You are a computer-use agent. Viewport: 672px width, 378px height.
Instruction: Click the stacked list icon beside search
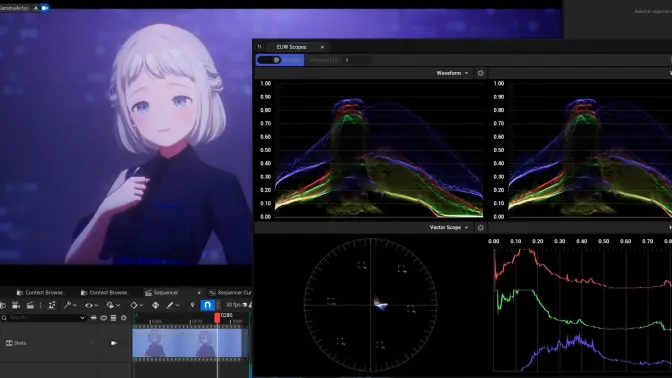[x=114, y=318]
